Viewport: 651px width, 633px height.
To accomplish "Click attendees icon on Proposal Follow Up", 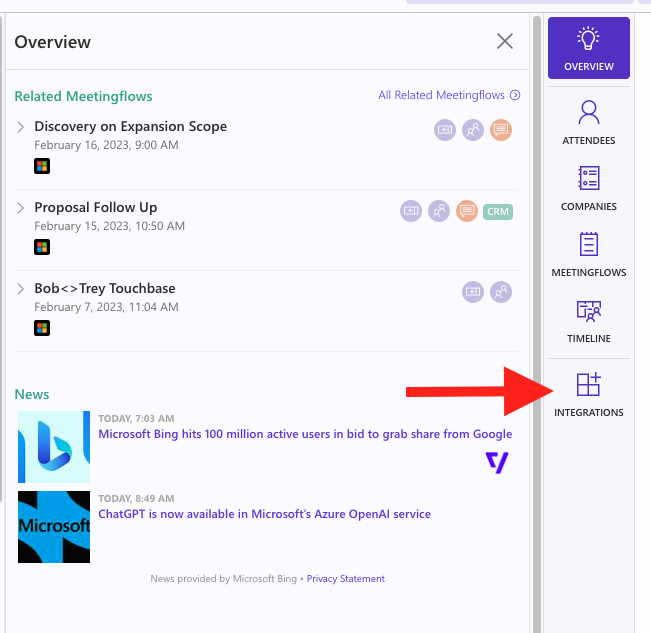I will coord(439,211).
